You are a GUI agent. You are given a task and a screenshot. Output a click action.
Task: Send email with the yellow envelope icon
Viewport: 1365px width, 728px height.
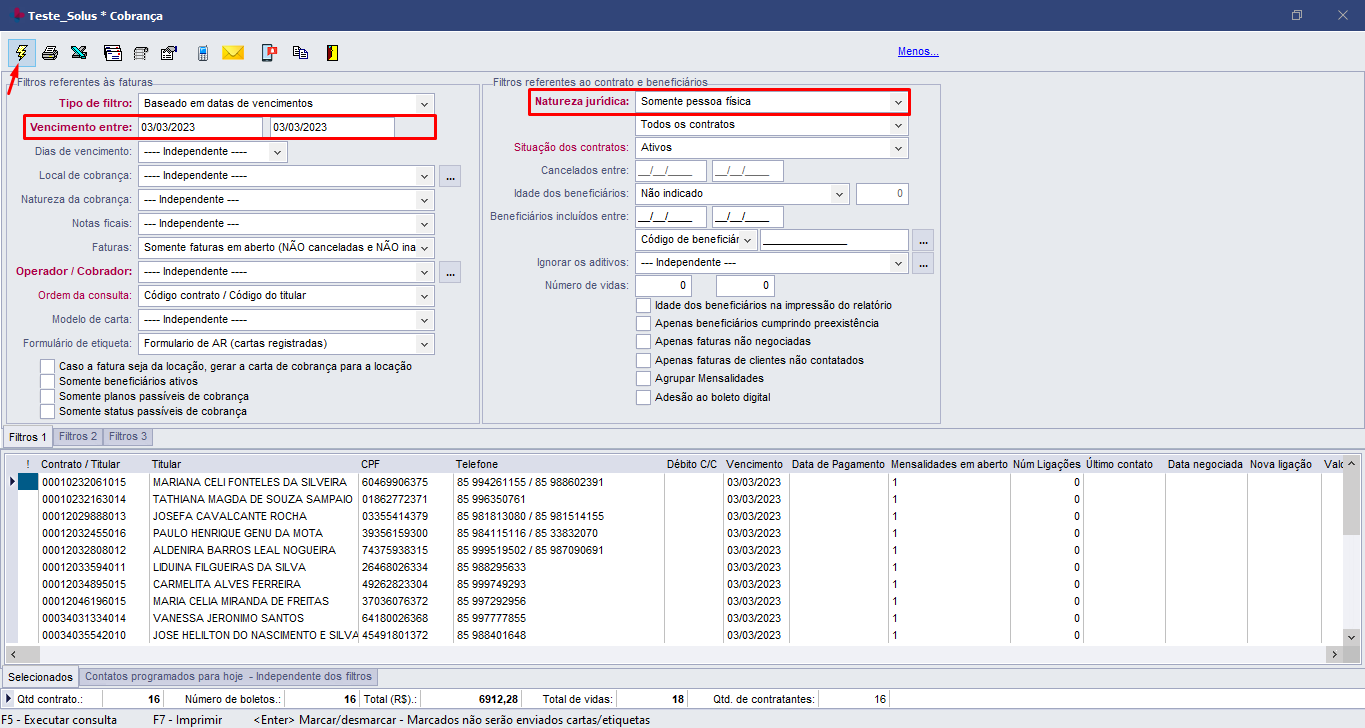[x=233, y=53]
